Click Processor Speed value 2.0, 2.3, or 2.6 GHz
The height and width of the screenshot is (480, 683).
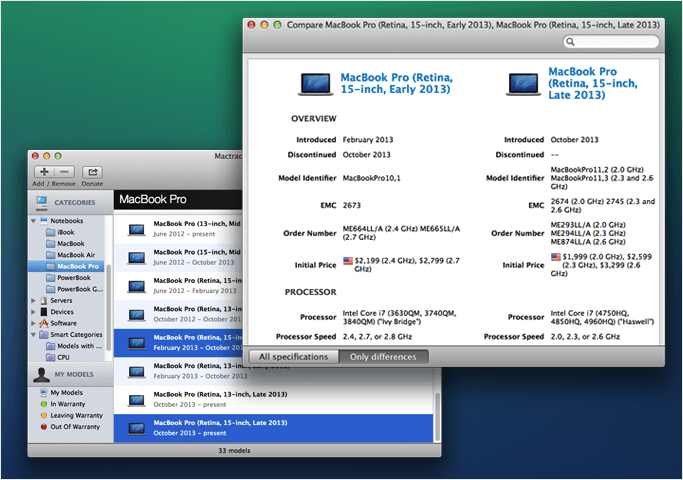pyautogui.click(x=585, y=337)
